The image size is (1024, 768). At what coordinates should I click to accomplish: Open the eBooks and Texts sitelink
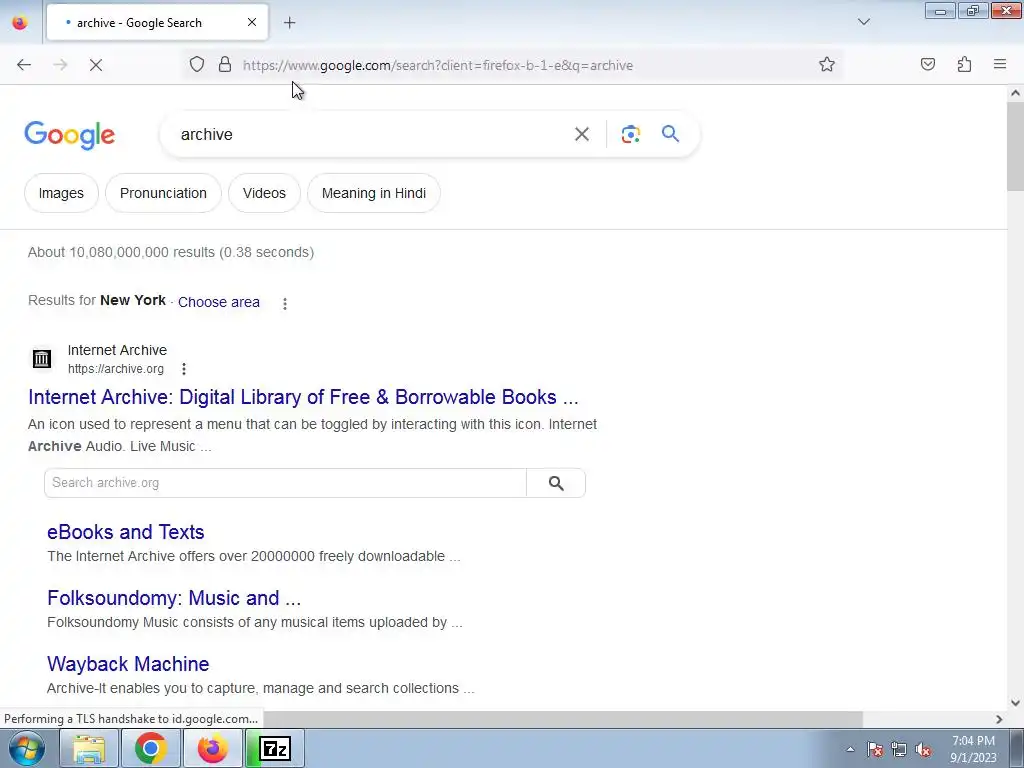125,532
